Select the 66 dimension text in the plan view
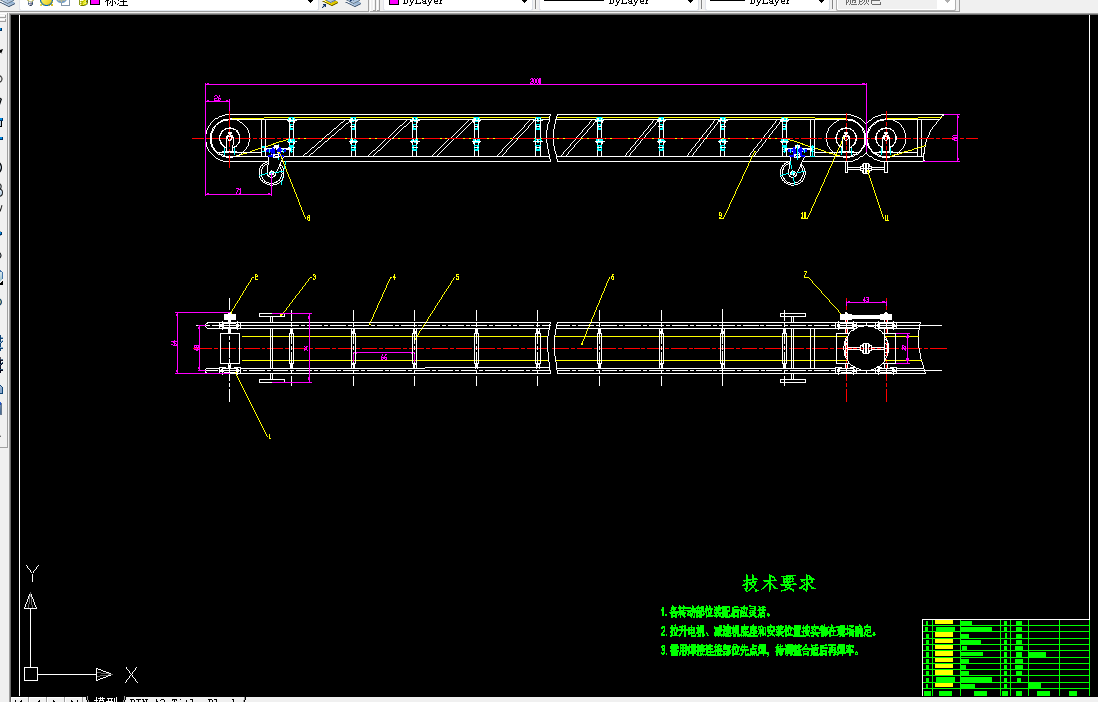 click(384, 357)
